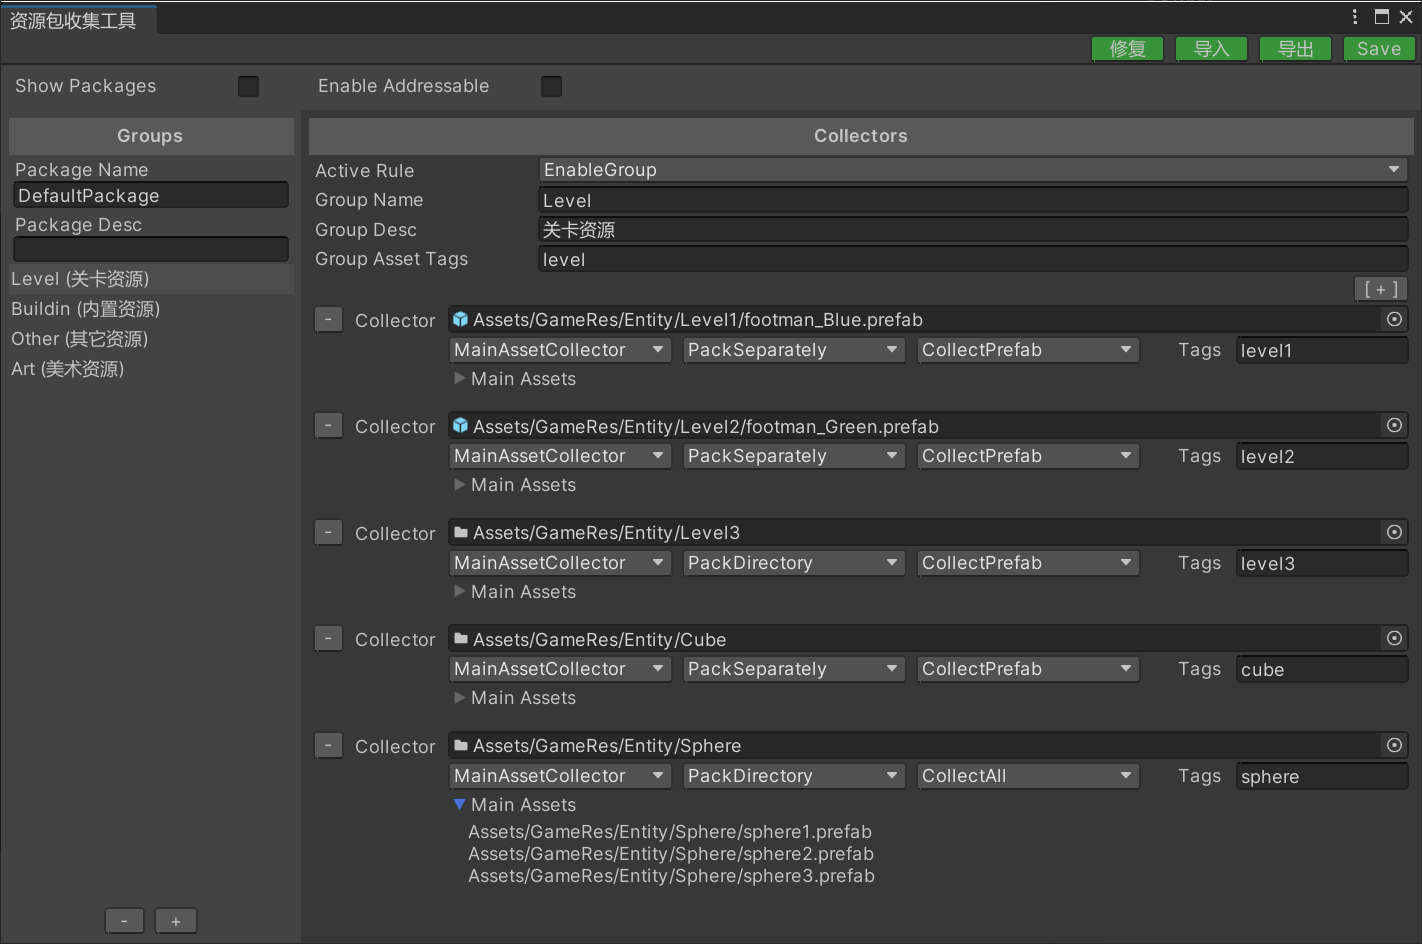Expand Main Assets under footman_Green collector
The width and height of the screenshot is (1422, 944).
460,484
